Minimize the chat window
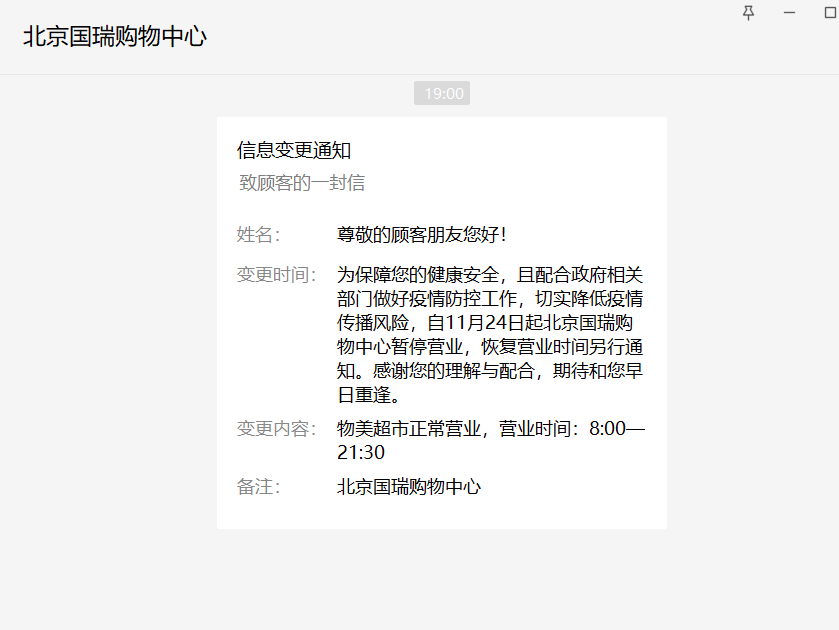Image resolution: width=839 pixels, height=630 pixels. click(789, 12)
